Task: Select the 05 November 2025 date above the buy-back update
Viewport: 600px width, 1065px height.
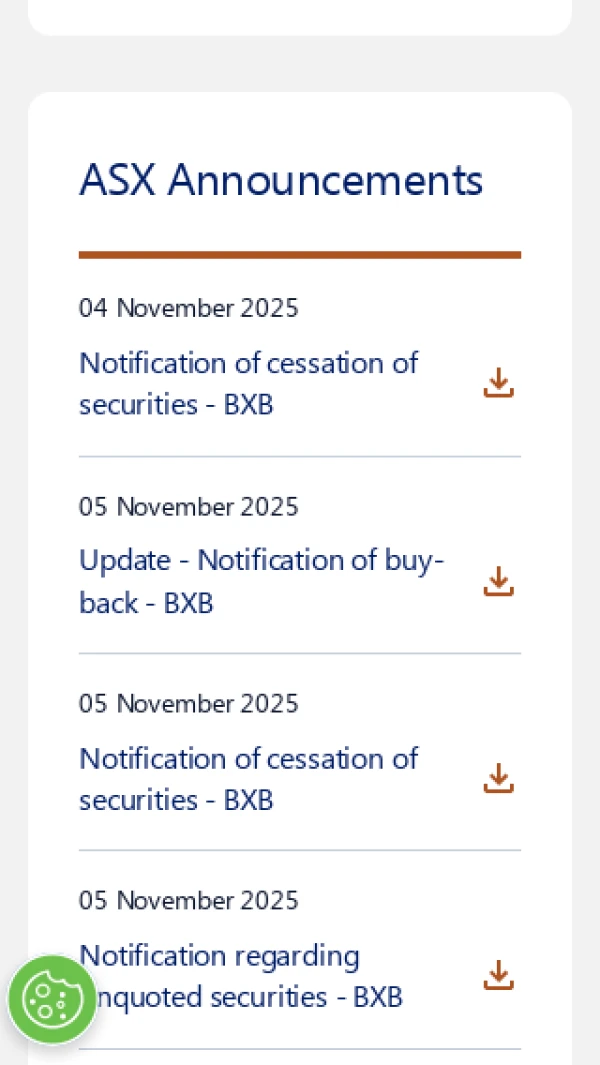Action: click(x=188, y=506)
